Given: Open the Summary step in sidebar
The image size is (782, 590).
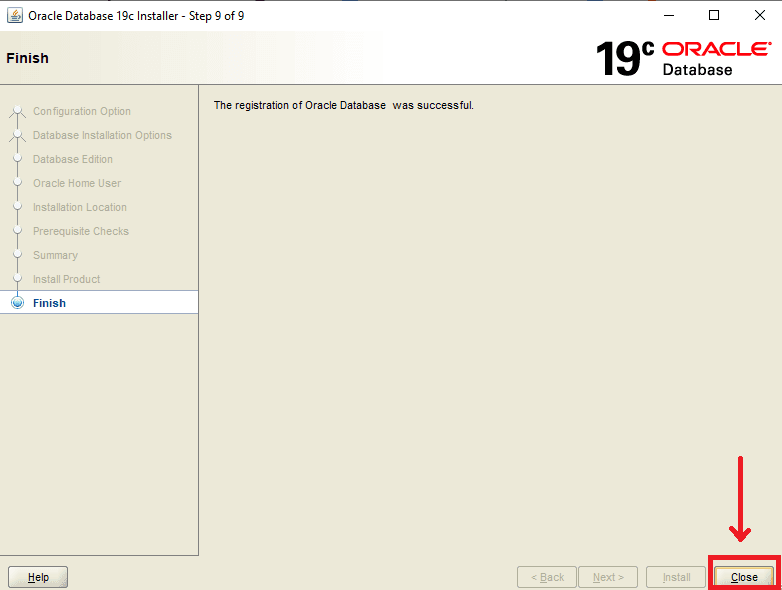Looking at the screenshot, I should [55, 255].
